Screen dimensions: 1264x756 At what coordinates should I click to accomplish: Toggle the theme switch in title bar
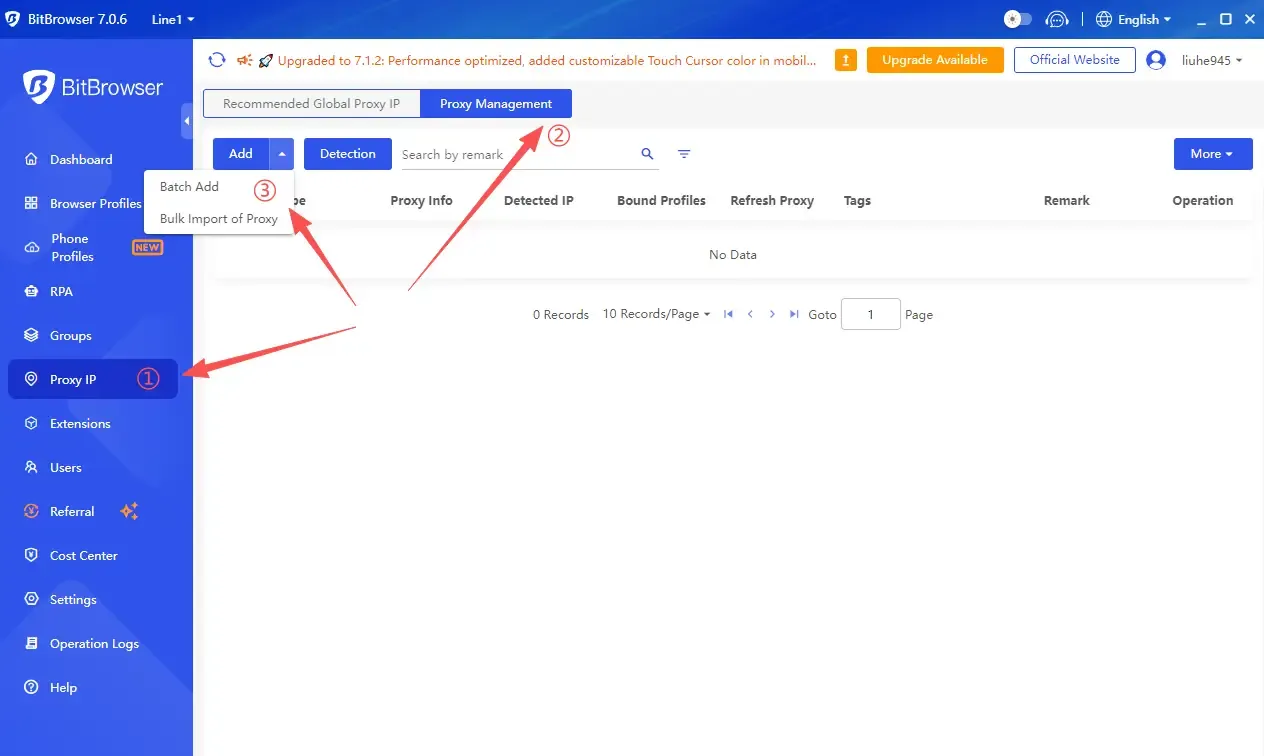click(x=1017, y=19)
